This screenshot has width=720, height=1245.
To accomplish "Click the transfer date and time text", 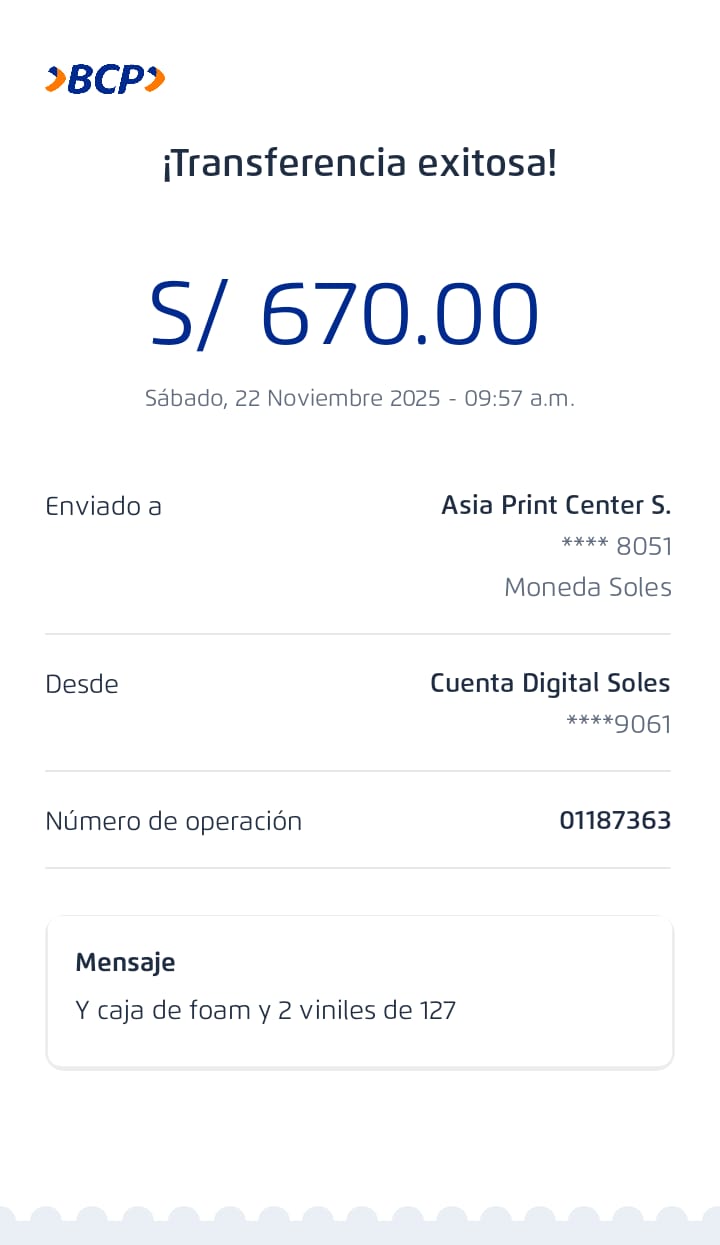I will click(x=360, y=398).
